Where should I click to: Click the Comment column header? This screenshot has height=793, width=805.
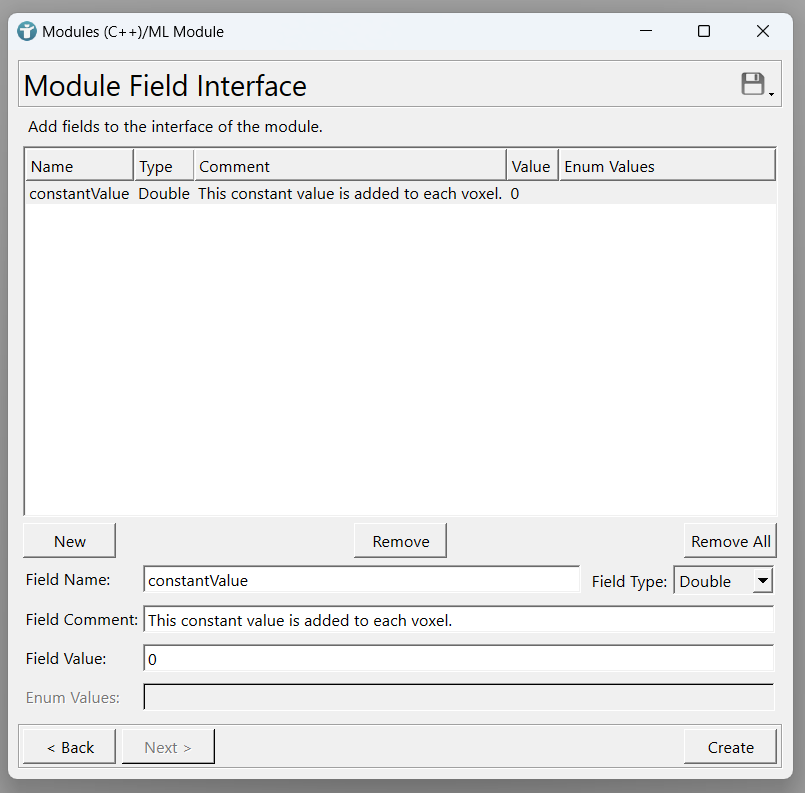point(350,166)
